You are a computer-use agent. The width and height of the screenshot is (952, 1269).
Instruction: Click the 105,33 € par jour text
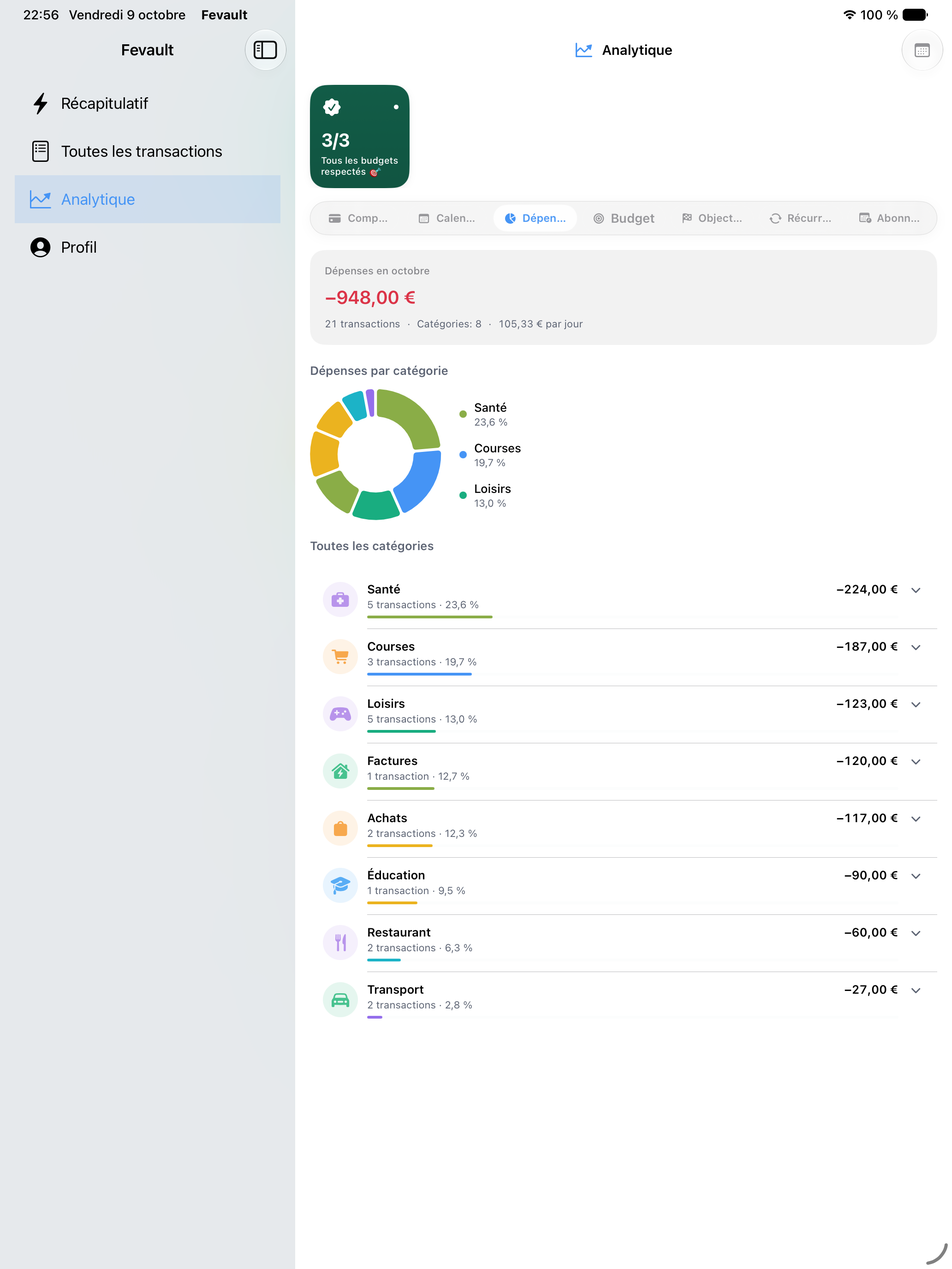[x=541, y=324]
